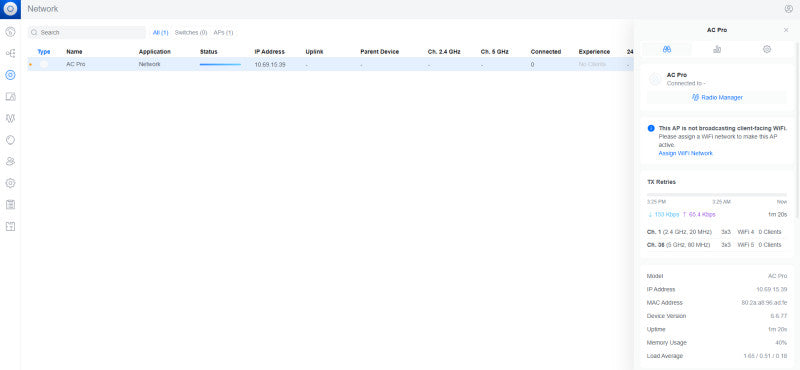The width and height of the screenshot is (800, 370).
Task: Sort by Experience column header
Action: (594, 52)
